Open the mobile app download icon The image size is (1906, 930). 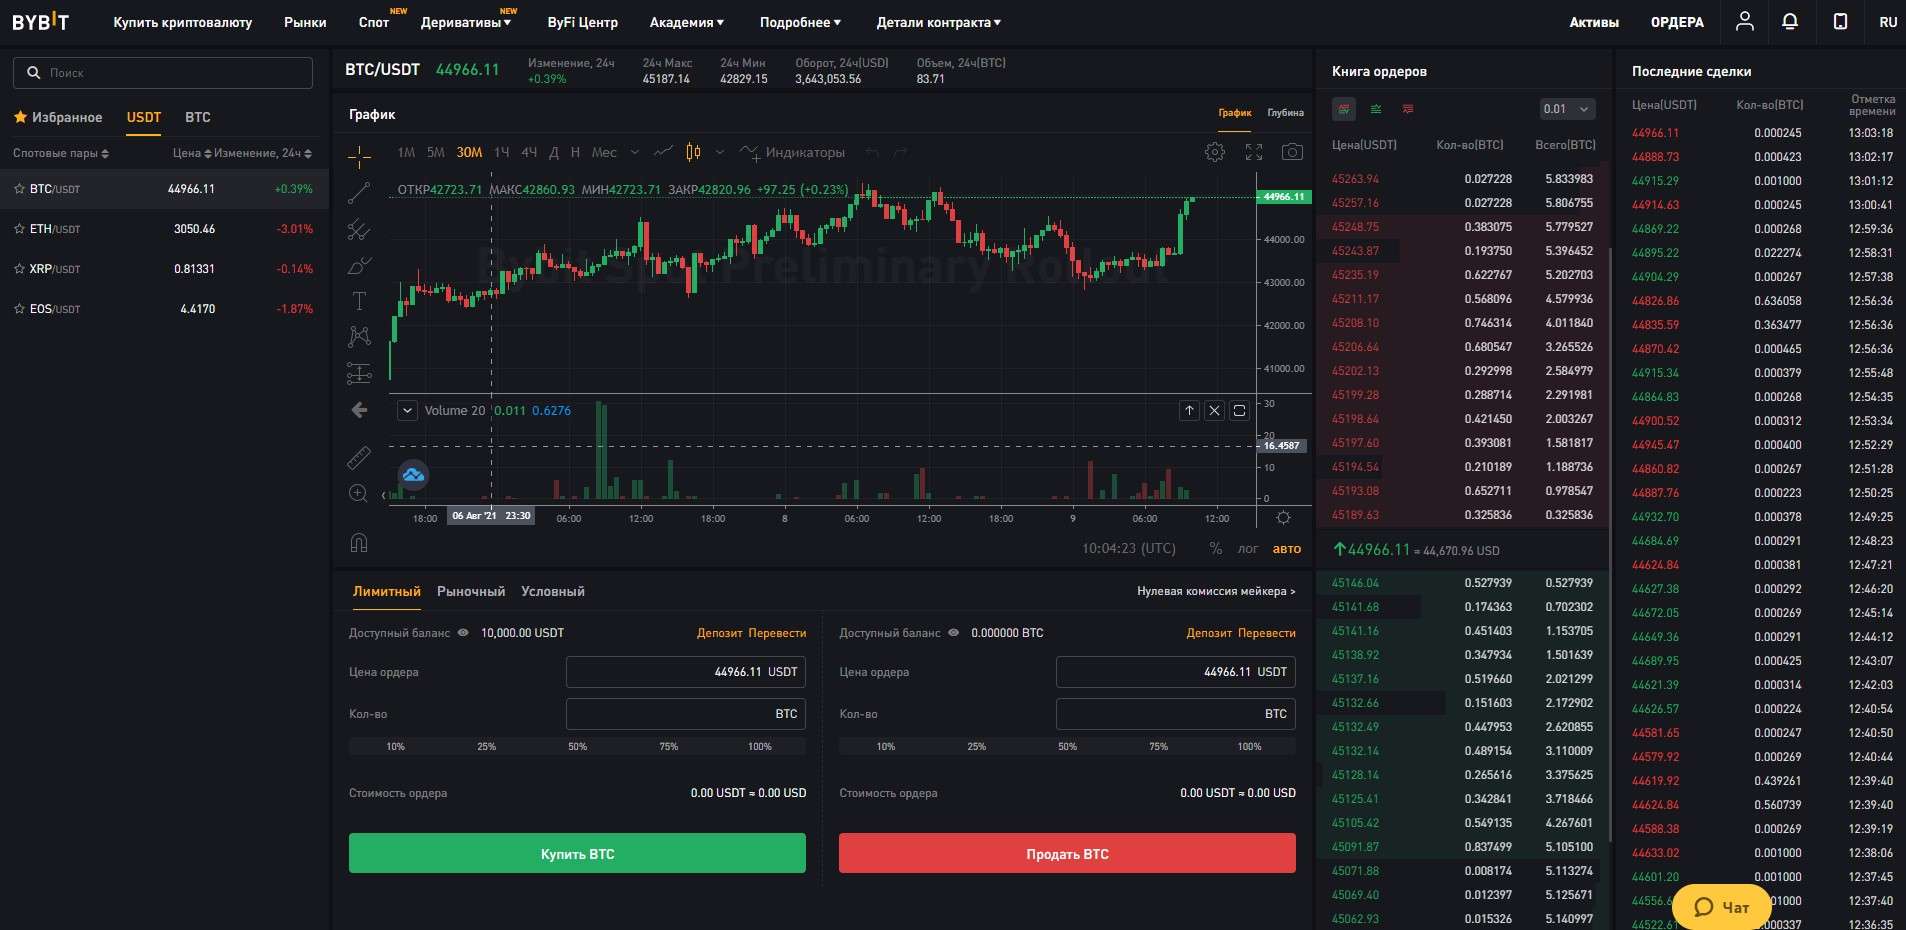[1840, 21]
